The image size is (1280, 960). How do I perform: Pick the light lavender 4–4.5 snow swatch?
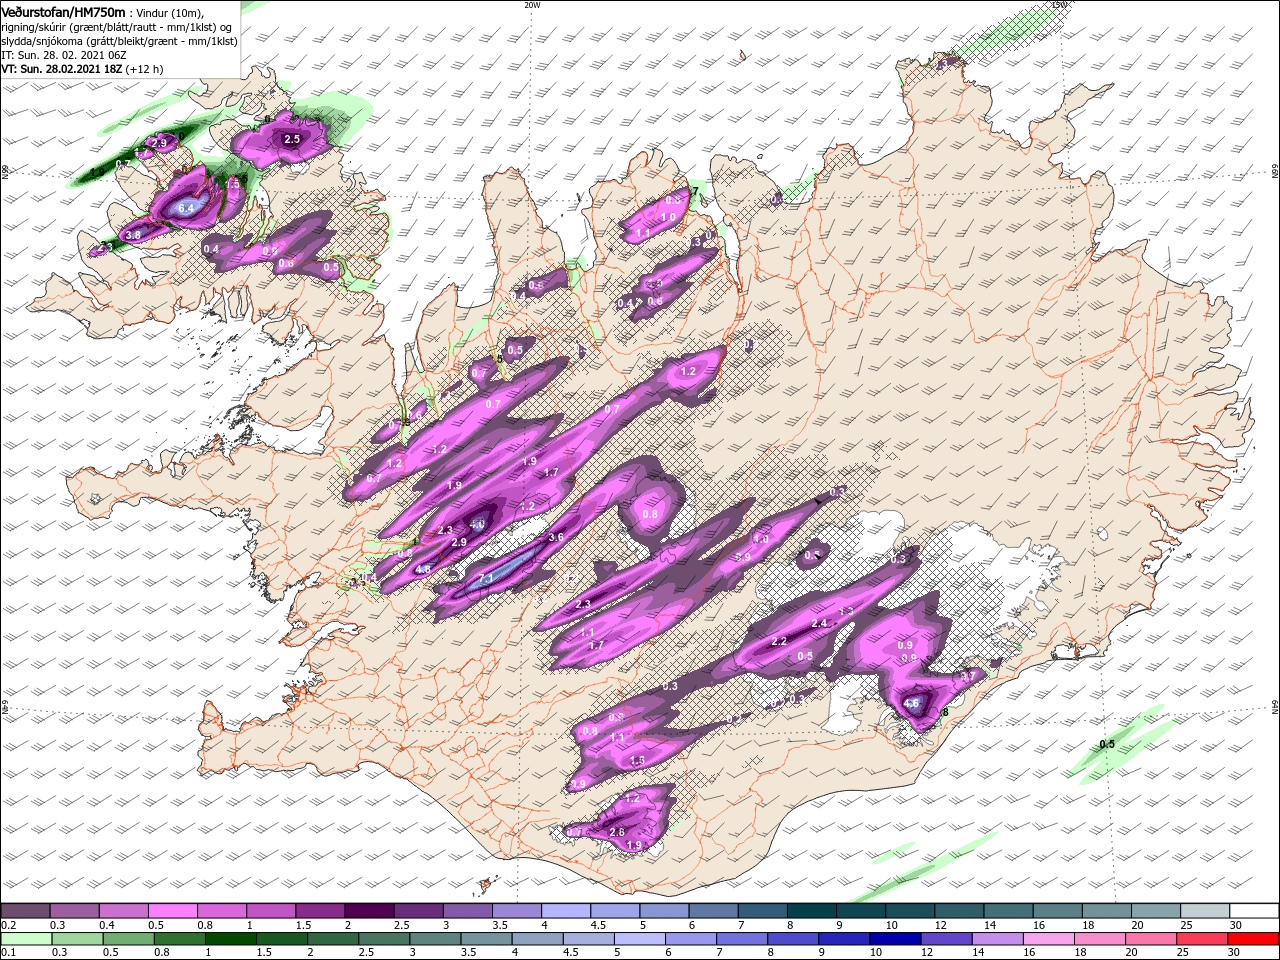(566, 911)
